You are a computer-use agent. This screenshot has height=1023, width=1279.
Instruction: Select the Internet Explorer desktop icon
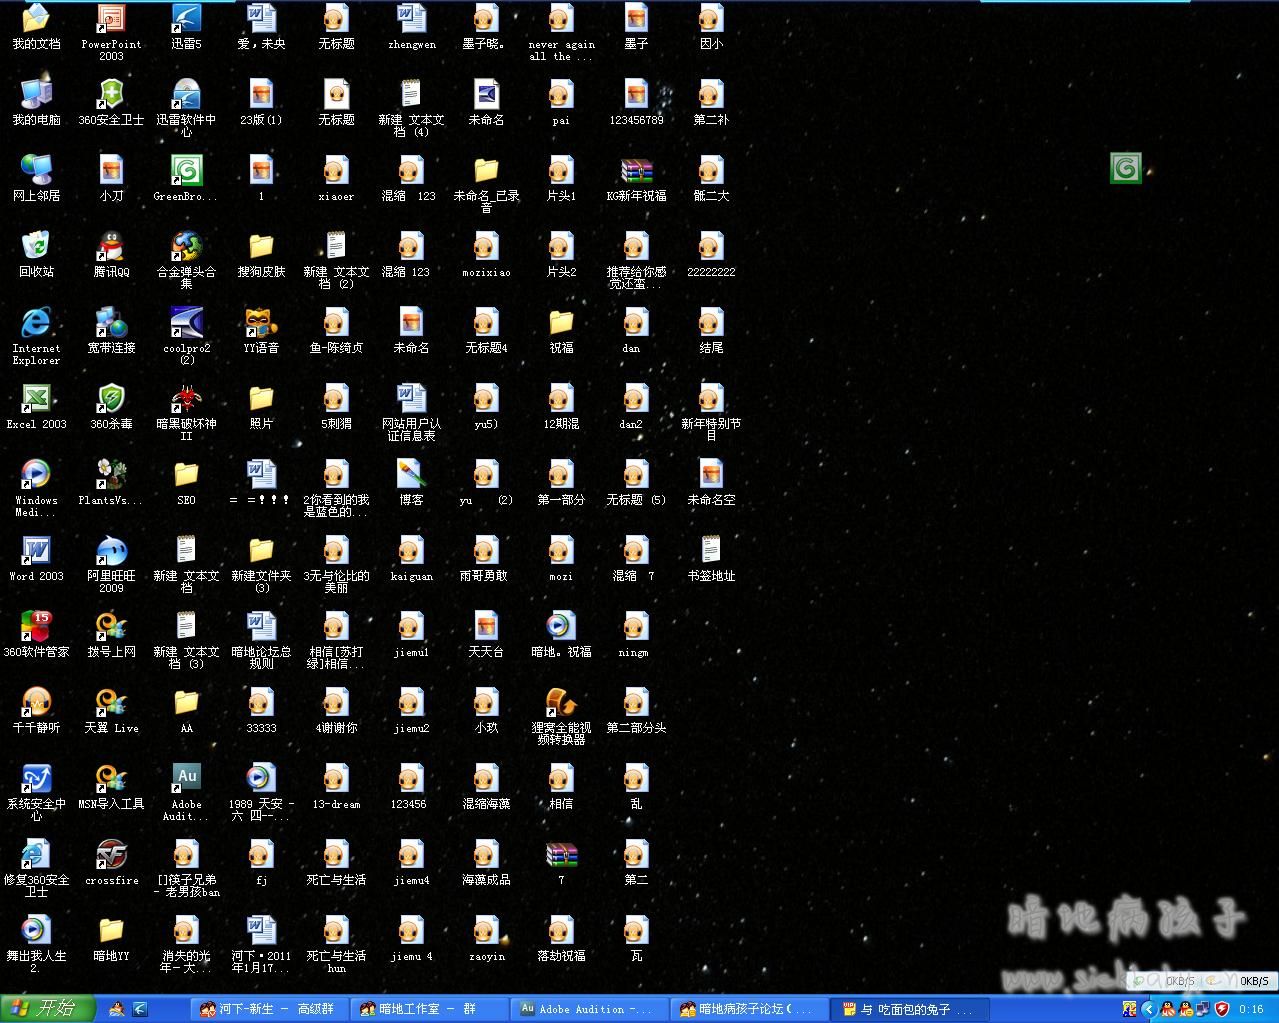(36, 323)
